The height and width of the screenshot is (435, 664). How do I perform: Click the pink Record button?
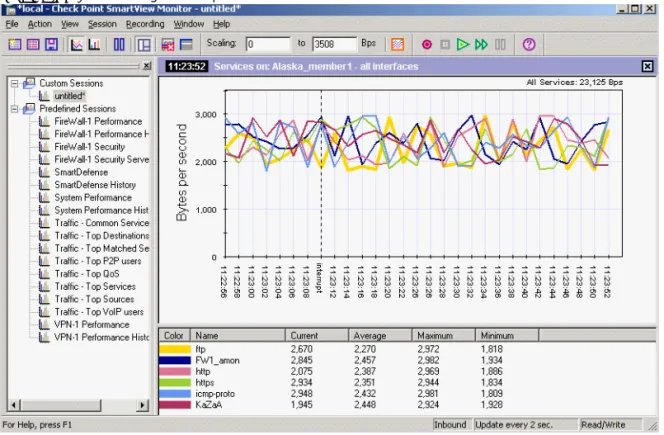[x=426, y=44]
